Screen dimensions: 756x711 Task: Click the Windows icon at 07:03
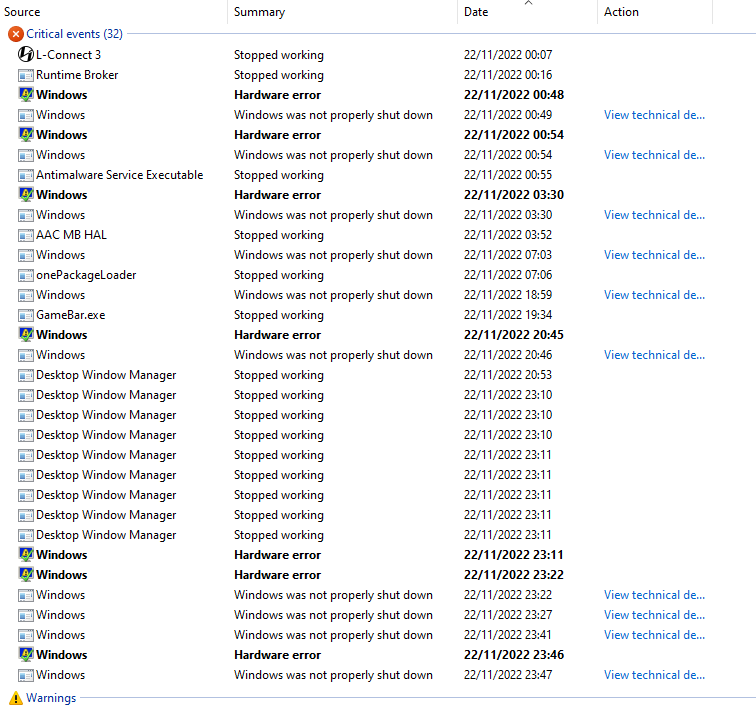26,255
